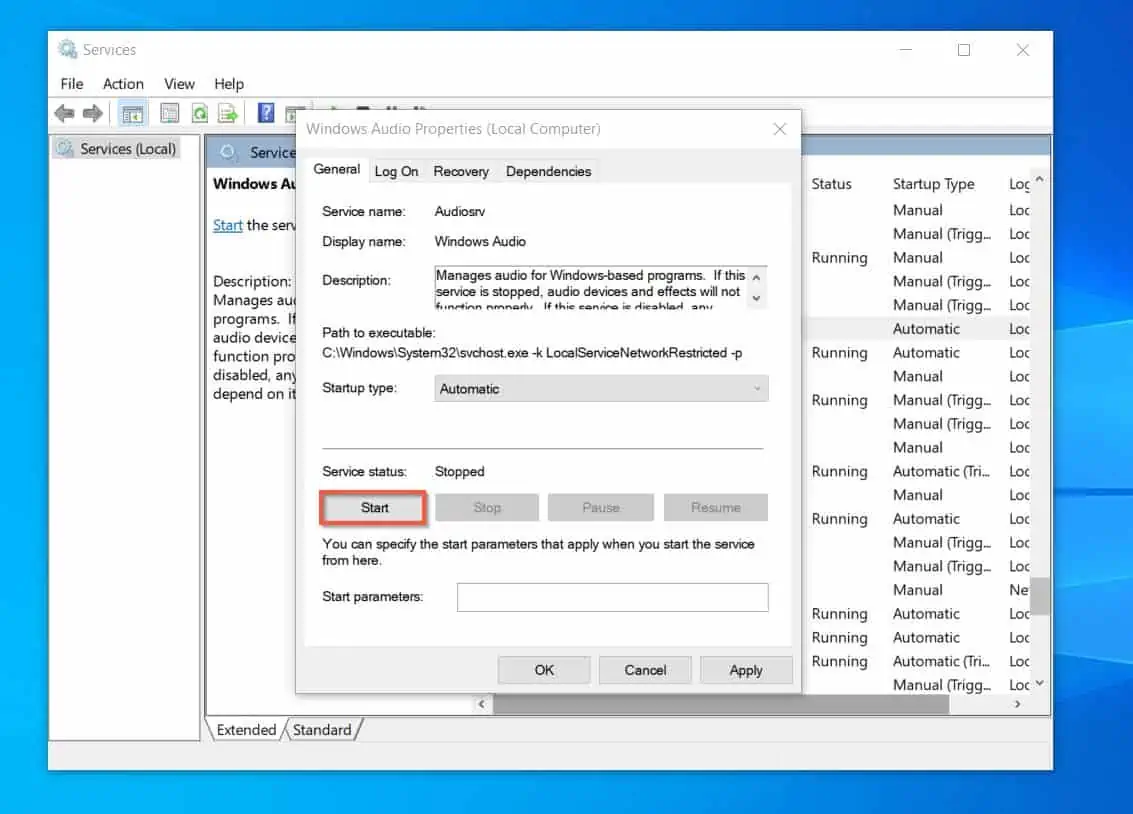Select the Extended view tab

click(x=246, y=729)
